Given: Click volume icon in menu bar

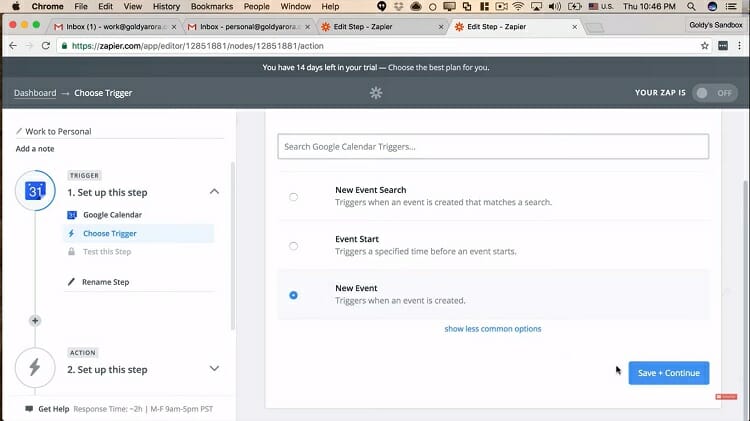Looking at the screenshot, I should click(x=555, y=7).
